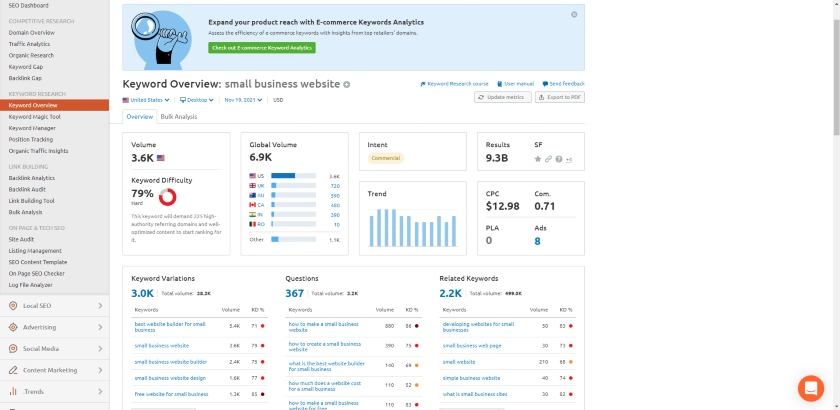Click the Export to PDF button

[x=560, y=97]
